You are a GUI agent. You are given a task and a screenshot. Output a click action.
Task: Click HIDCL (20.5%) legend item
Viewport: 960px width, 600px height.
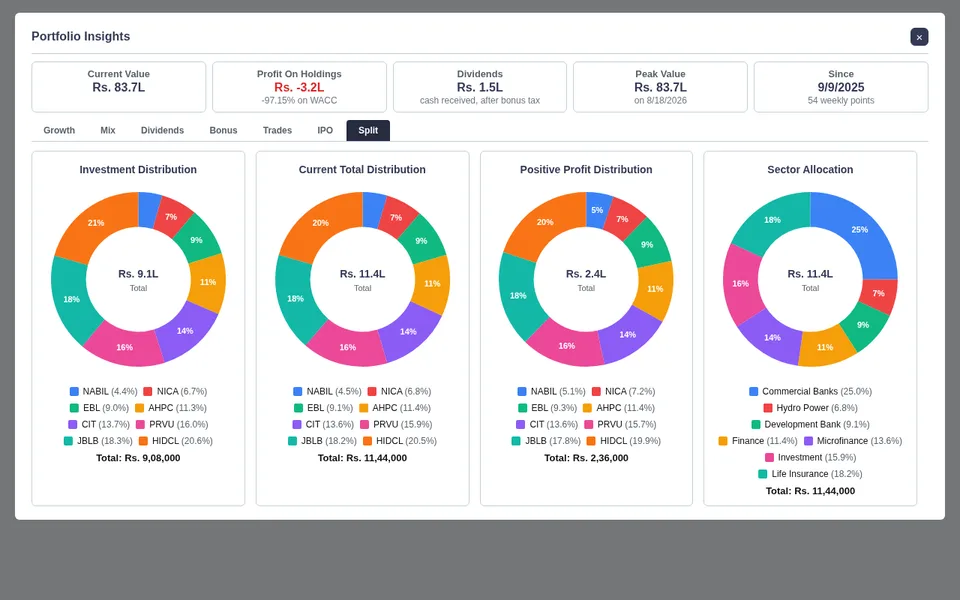pos(400,441)
